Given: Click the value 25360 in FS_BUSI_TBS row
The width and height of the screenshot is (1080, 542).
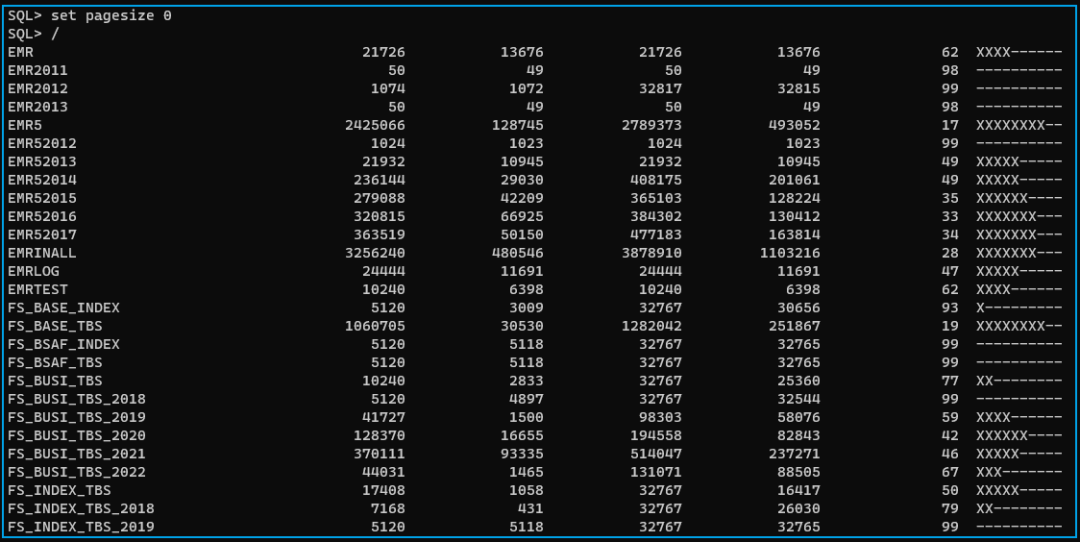Looking at the screenshot, I should point(799,380).
